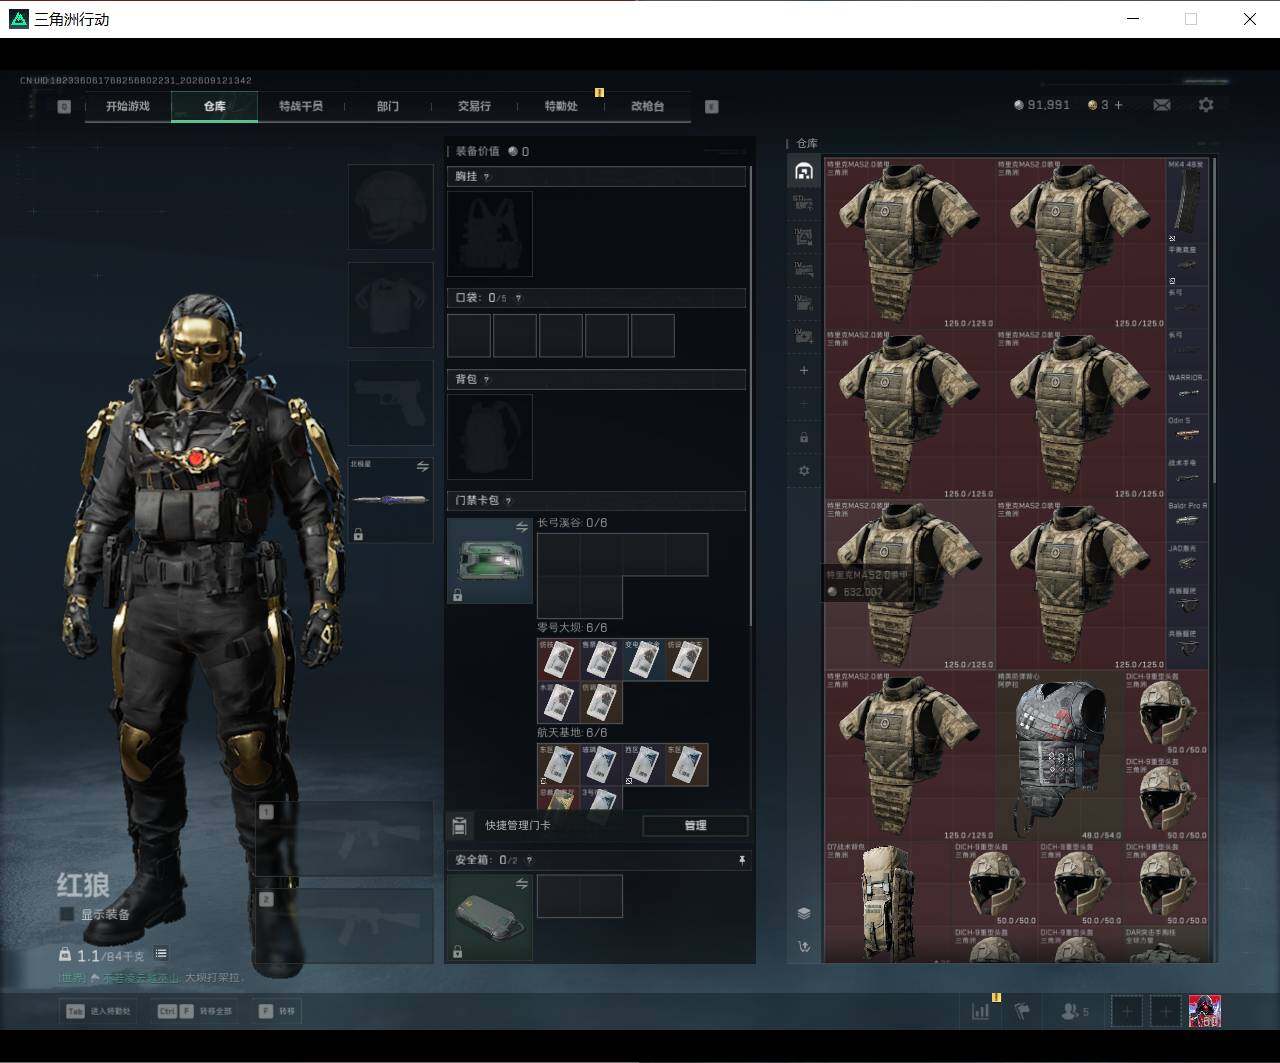The width and height of the screenshot is (1280, 1063).
Task: Select the Baldr Pro R item
Action: click(1187, 521)
